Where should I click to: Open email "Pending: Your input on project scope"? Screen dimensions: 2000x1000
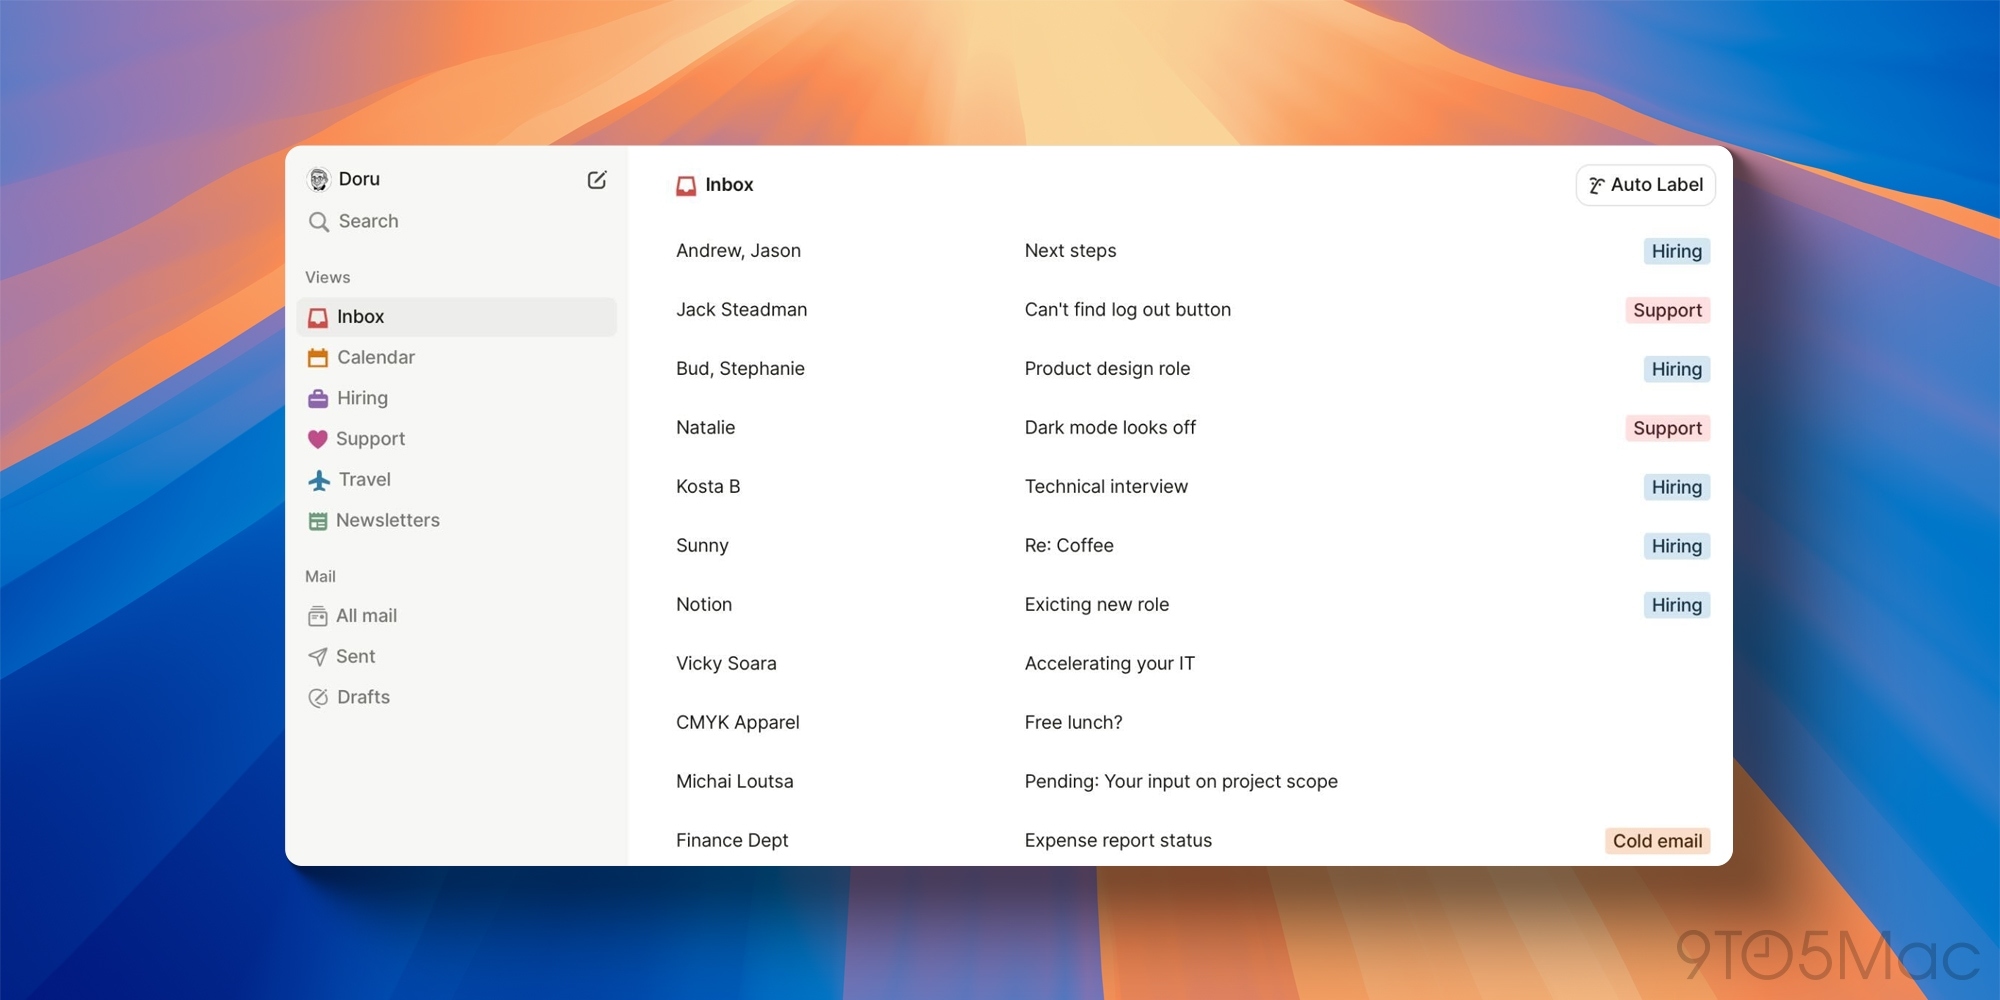1180,782
